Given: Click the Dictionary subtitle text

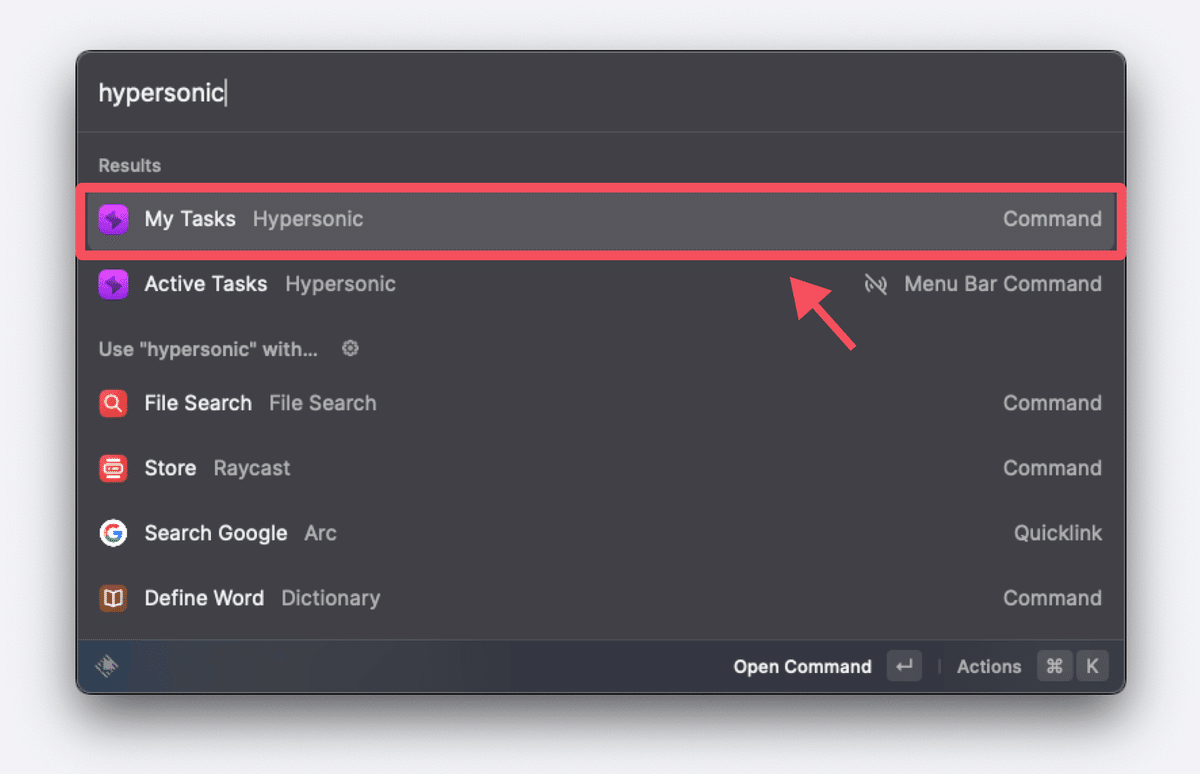Looking at the screenshot, I should click(331, 598).
